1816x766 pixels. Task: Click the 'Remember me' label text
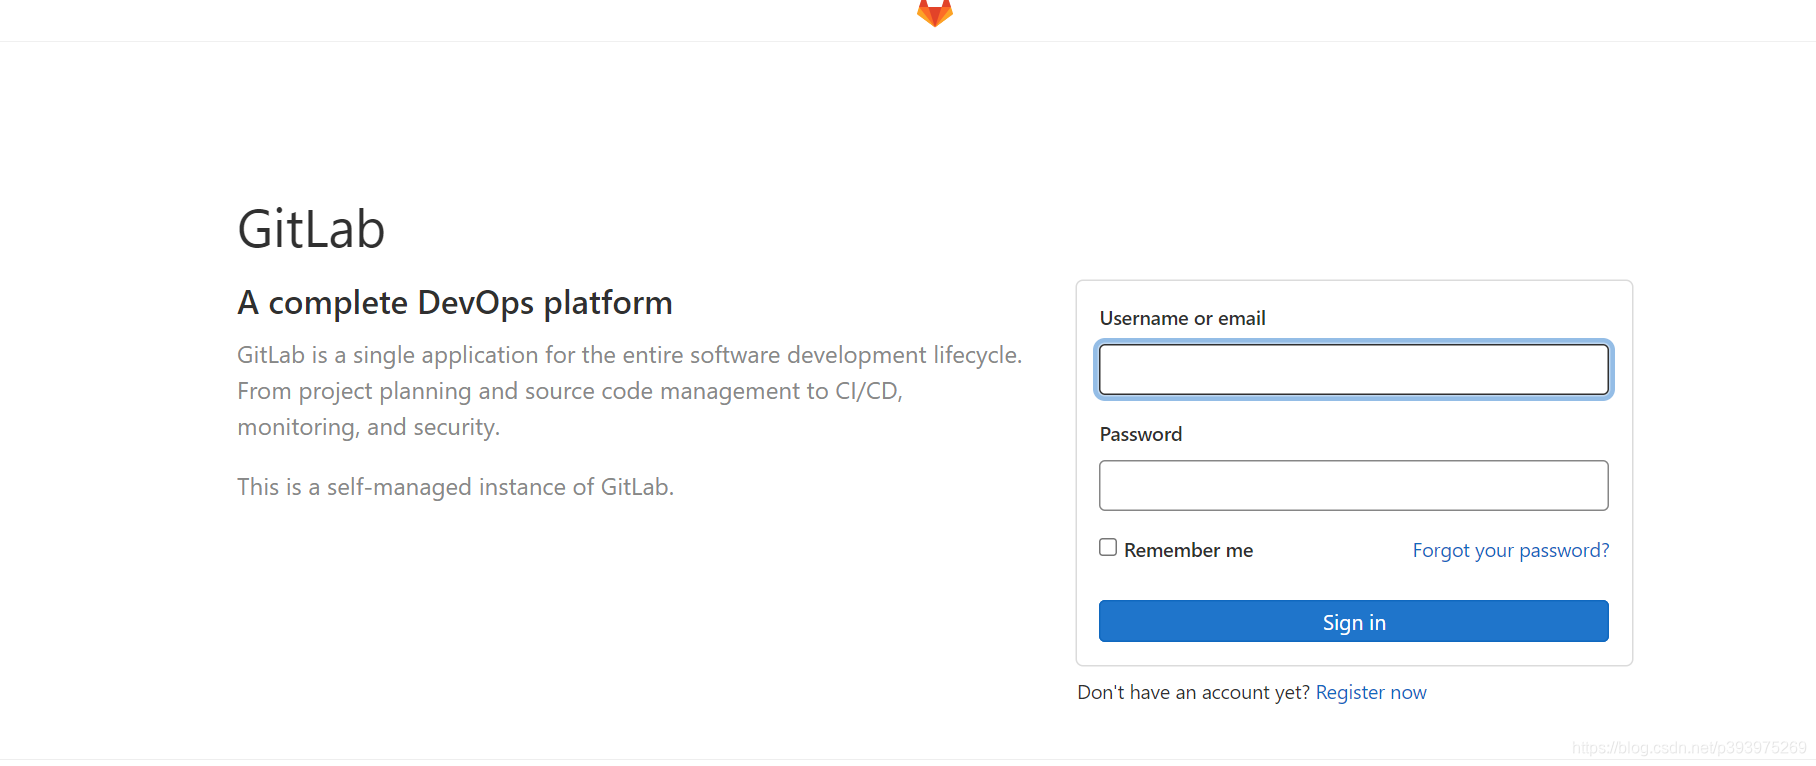pos(1188,550)
